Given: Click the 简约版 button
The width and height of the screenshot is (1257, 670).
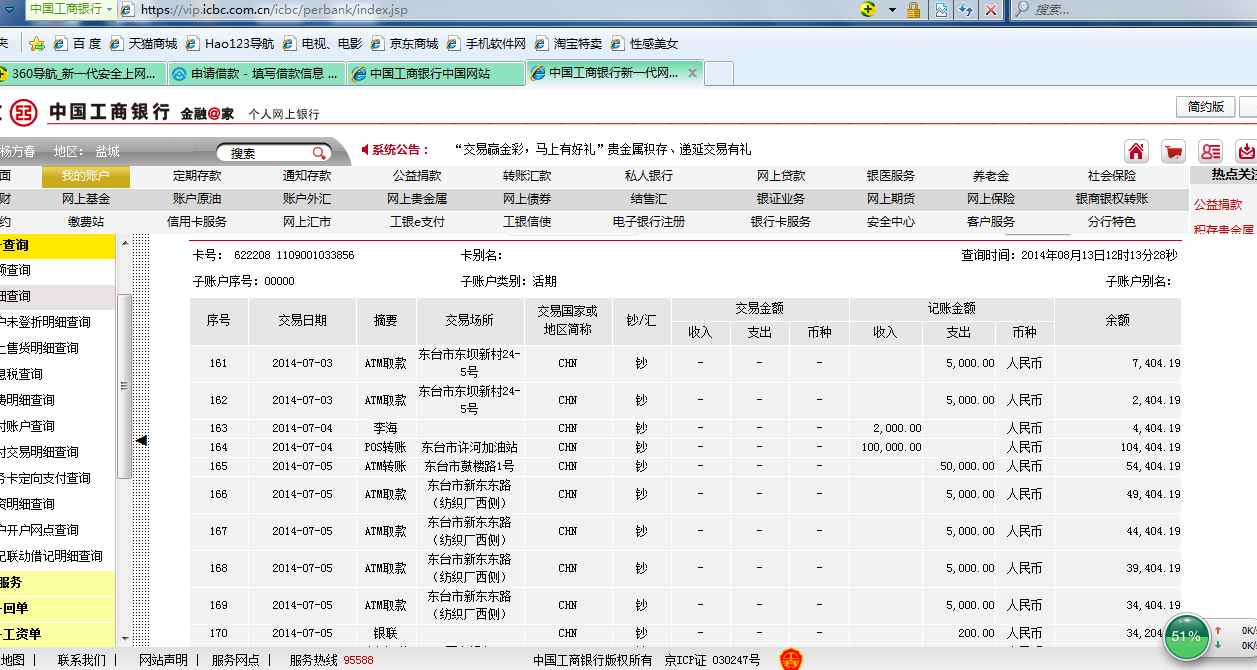Looking at the screenshot, I should [x=1205, y=107].
